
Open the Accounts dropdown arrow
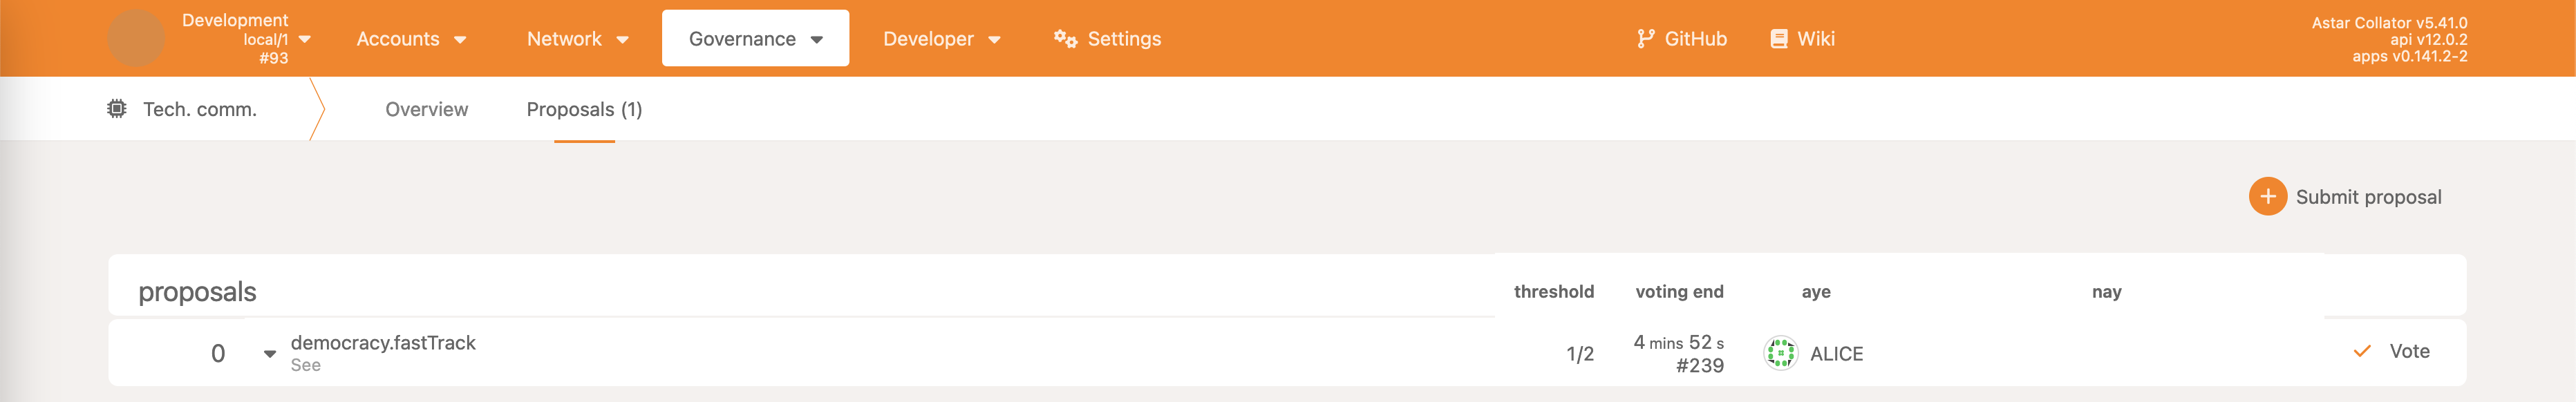tap(460, 40)
